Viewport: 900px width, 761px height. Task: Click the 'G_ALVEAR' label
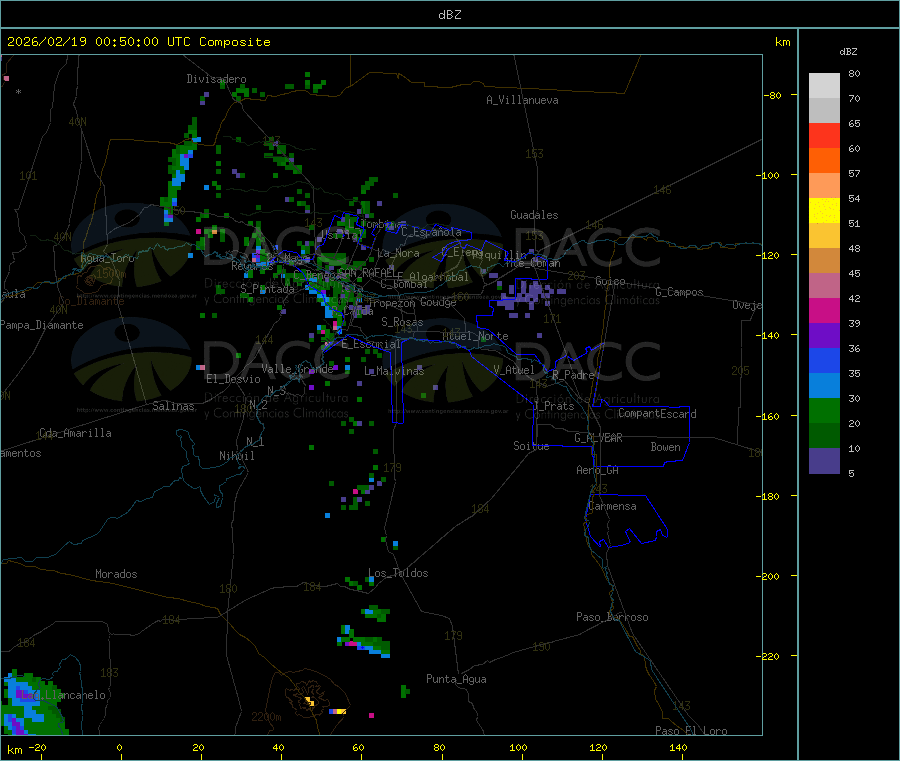pyautogui.click(x=599, y=438)
